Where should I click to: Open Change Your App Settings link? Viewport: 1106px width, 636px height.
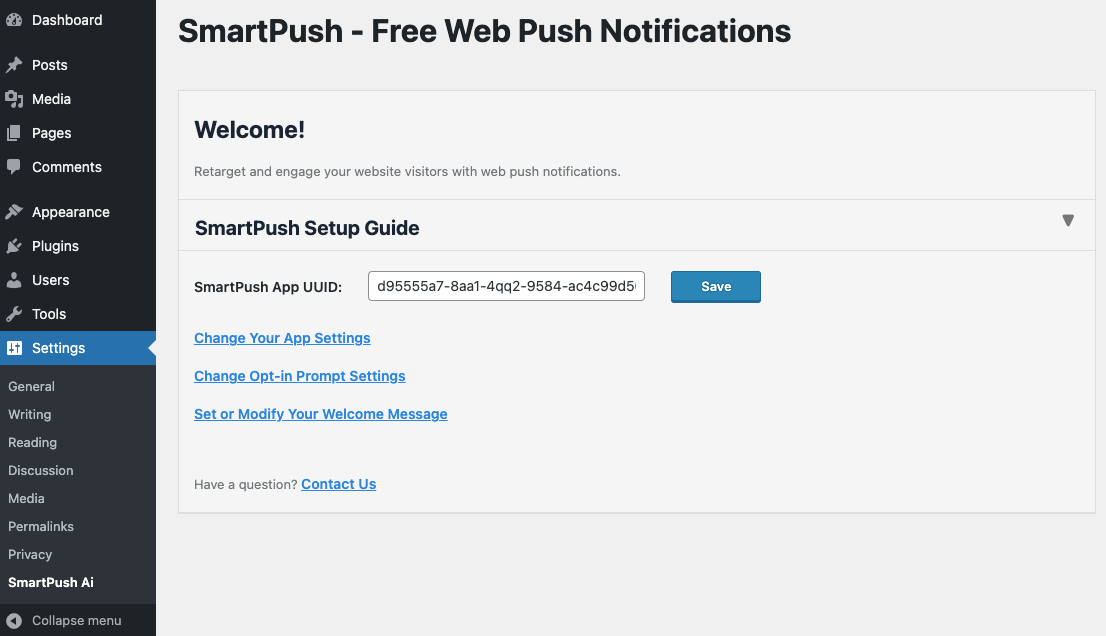[282, 338]
